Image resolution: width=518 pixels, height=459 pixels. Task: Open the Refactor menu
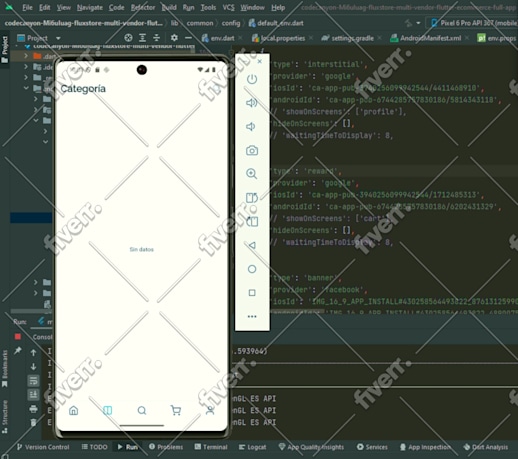pos(143,7)
